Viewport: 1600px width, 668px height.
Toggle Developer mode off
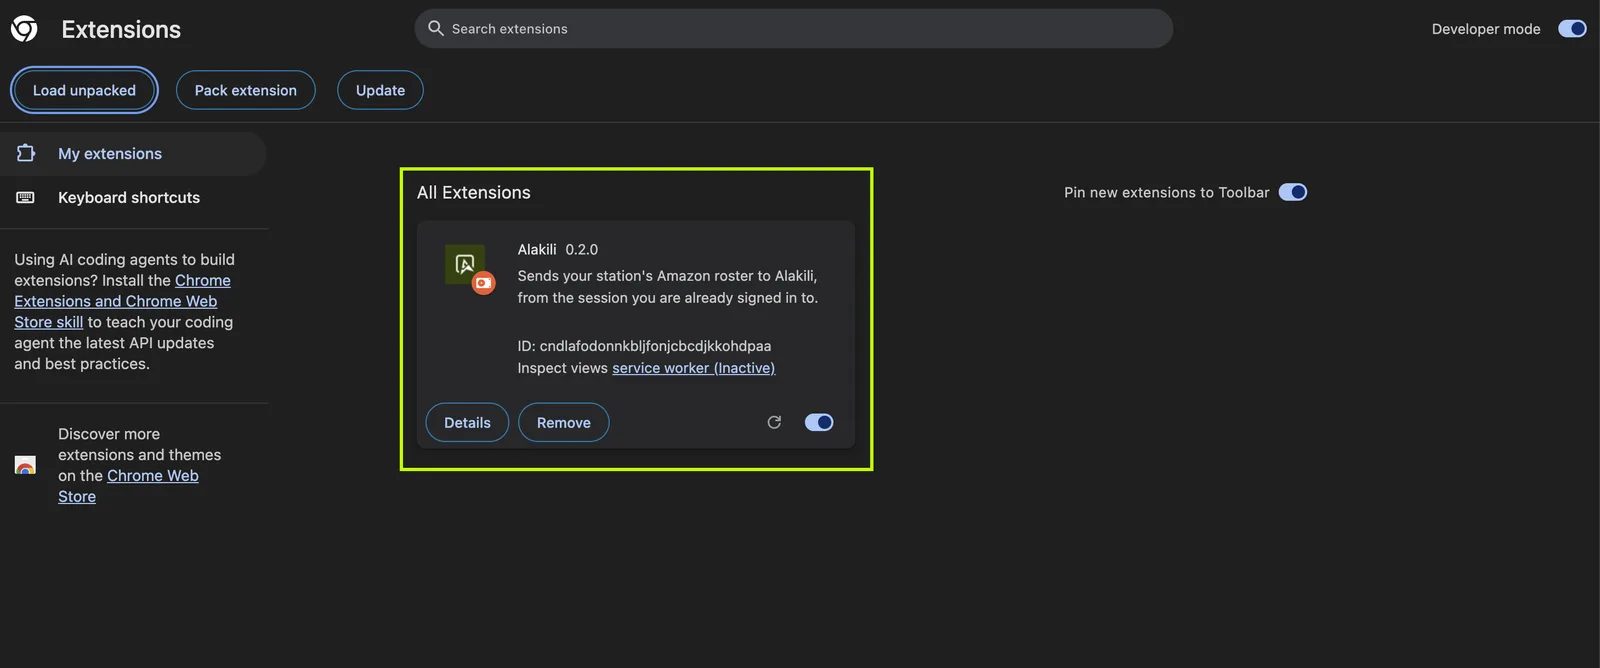point(1572,29)
